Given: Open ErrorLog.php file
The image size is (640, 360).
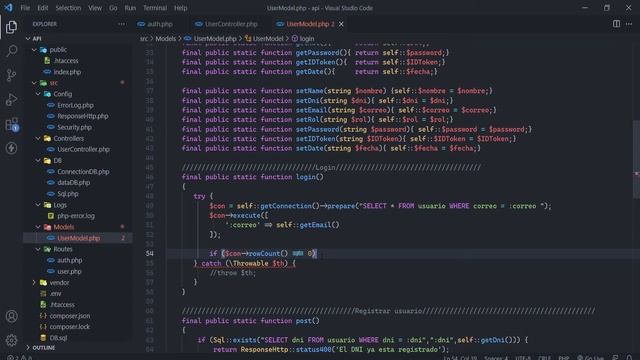Looking at the screenshot, I should click(76, 105).
